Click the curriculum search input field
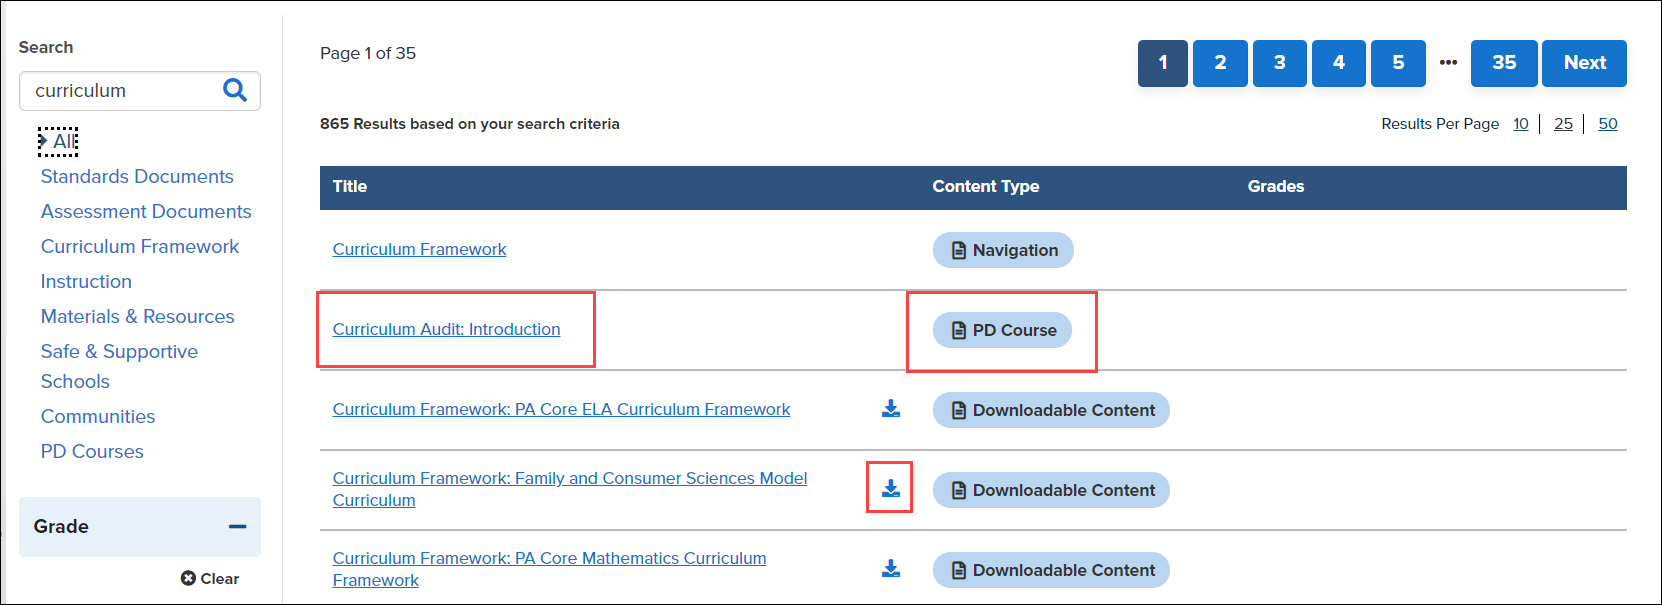Viewport: 1662px width, 605px height. pos(120,91)
